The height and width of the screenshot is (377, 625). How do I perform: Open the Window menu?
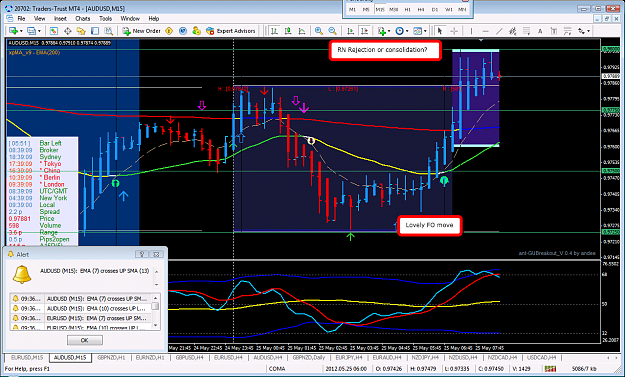click(x=130, y=18)
